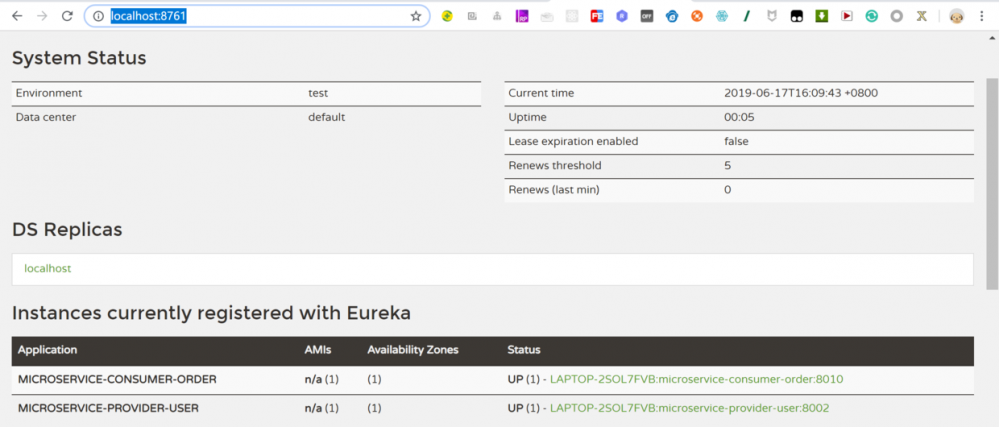999x427 pixels.
Task: Reload the Eureka dashboard page
Action: [67, 16]
